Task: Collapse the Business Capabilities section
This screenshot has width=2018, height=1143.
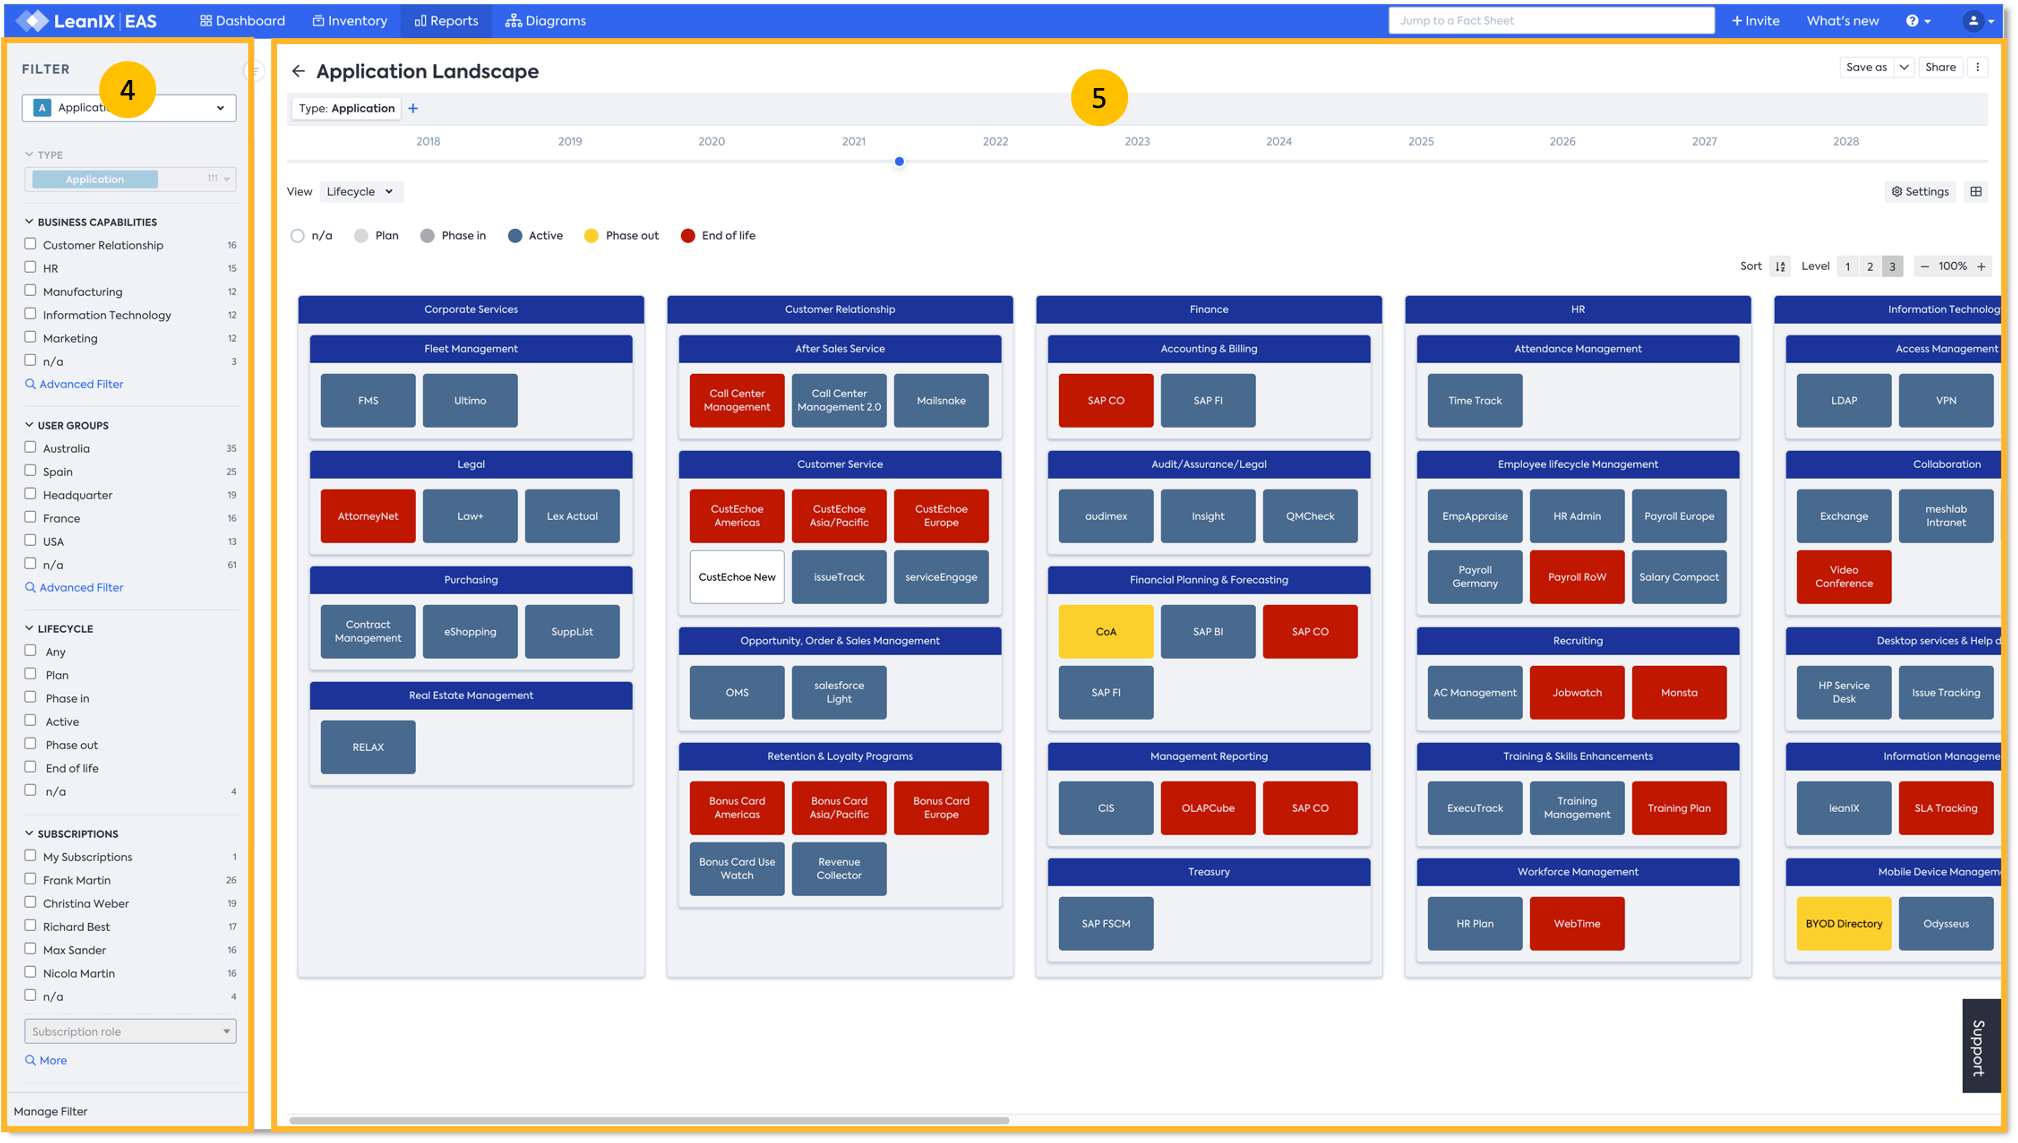Action: click(29, 222)
